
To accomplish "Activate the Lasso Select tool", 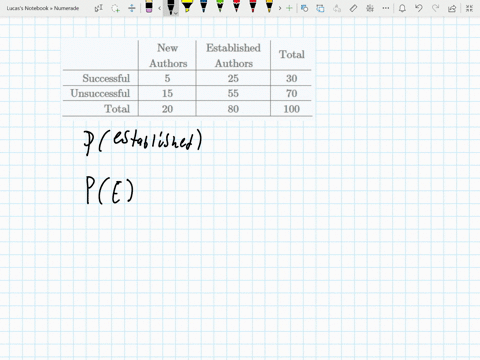I will point(115,8).
